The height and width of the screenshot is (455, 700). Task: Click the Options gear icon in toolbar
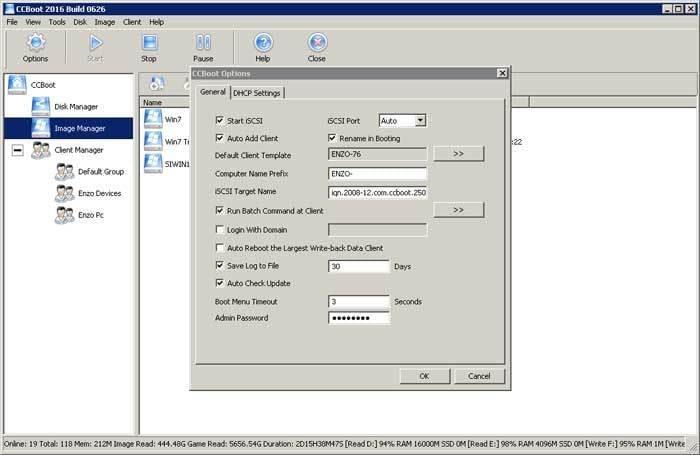pos(36,43)
